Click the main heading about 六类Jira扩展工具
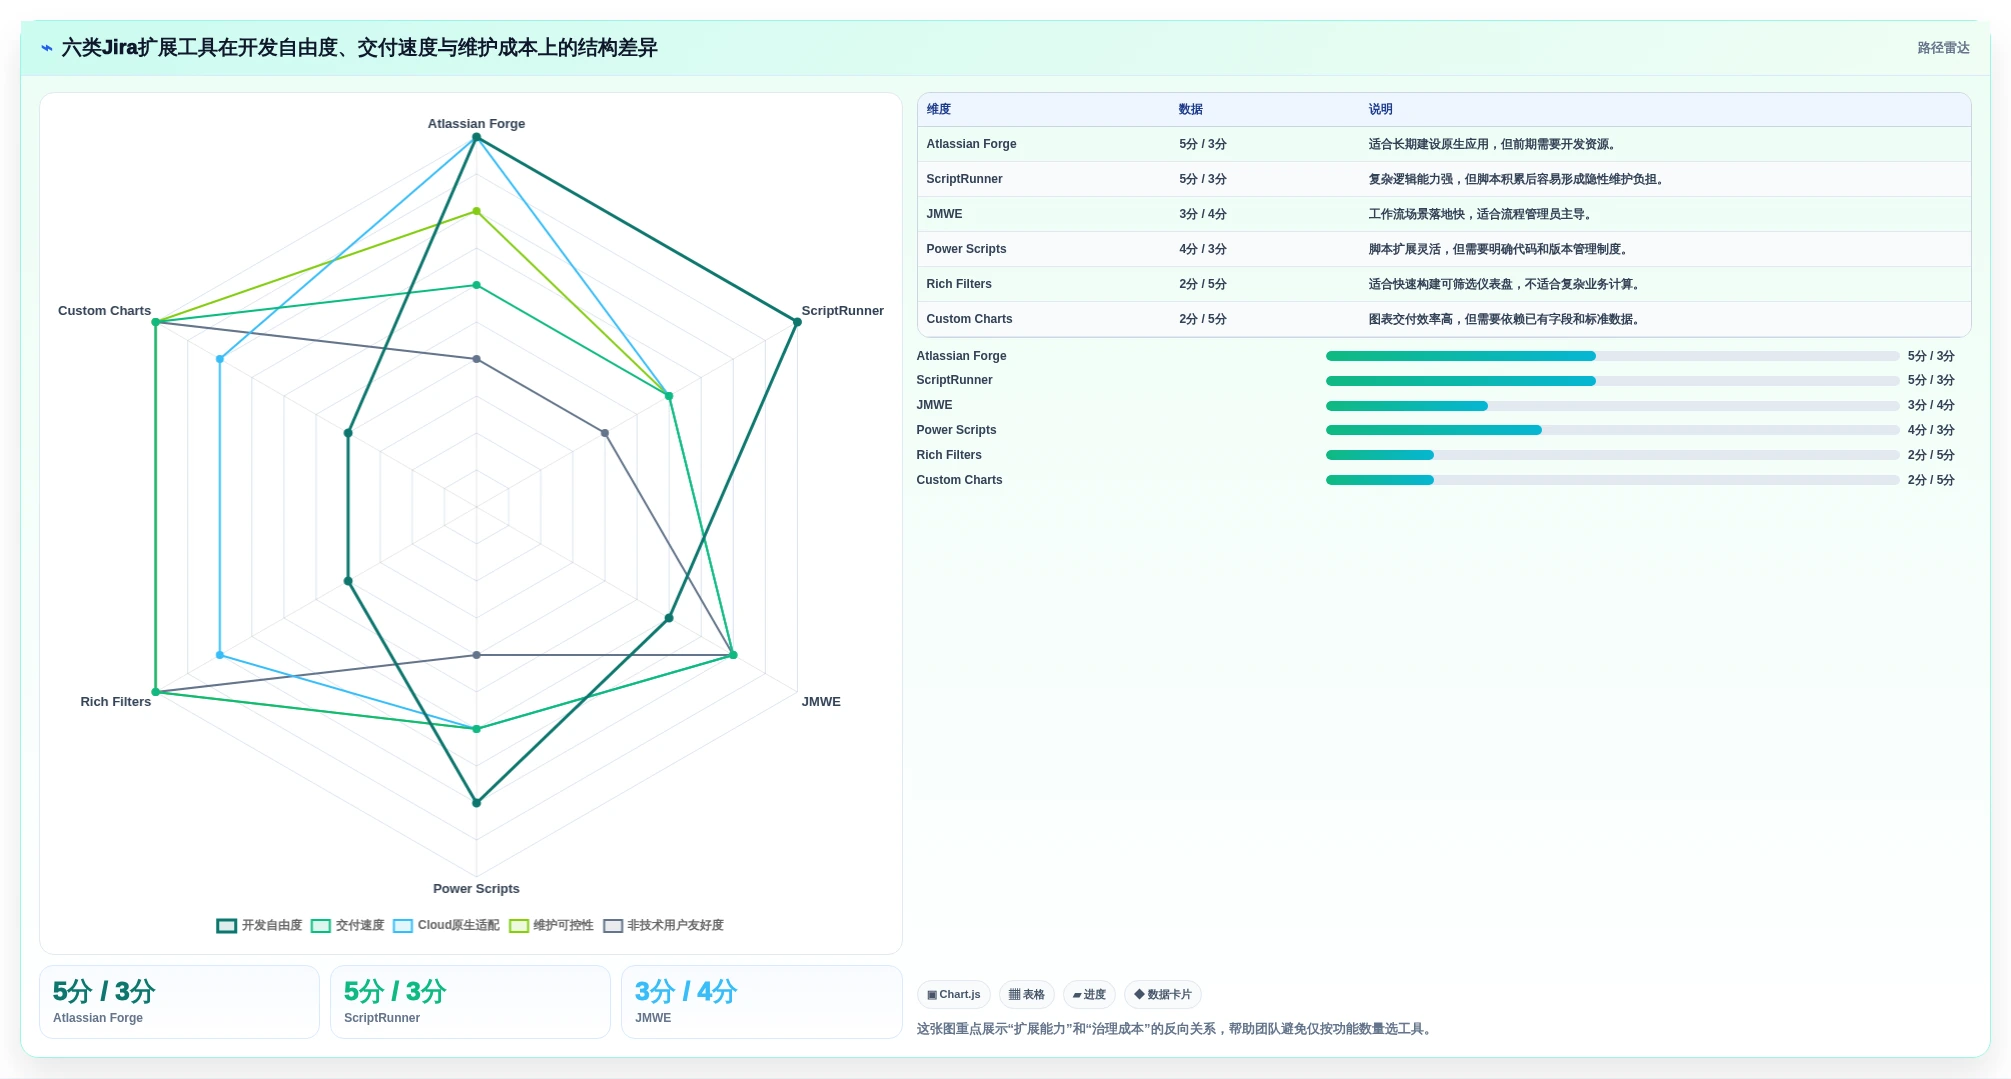Image resolution: width=2011 pixels, height=1079 pixels. coord(359,48)
